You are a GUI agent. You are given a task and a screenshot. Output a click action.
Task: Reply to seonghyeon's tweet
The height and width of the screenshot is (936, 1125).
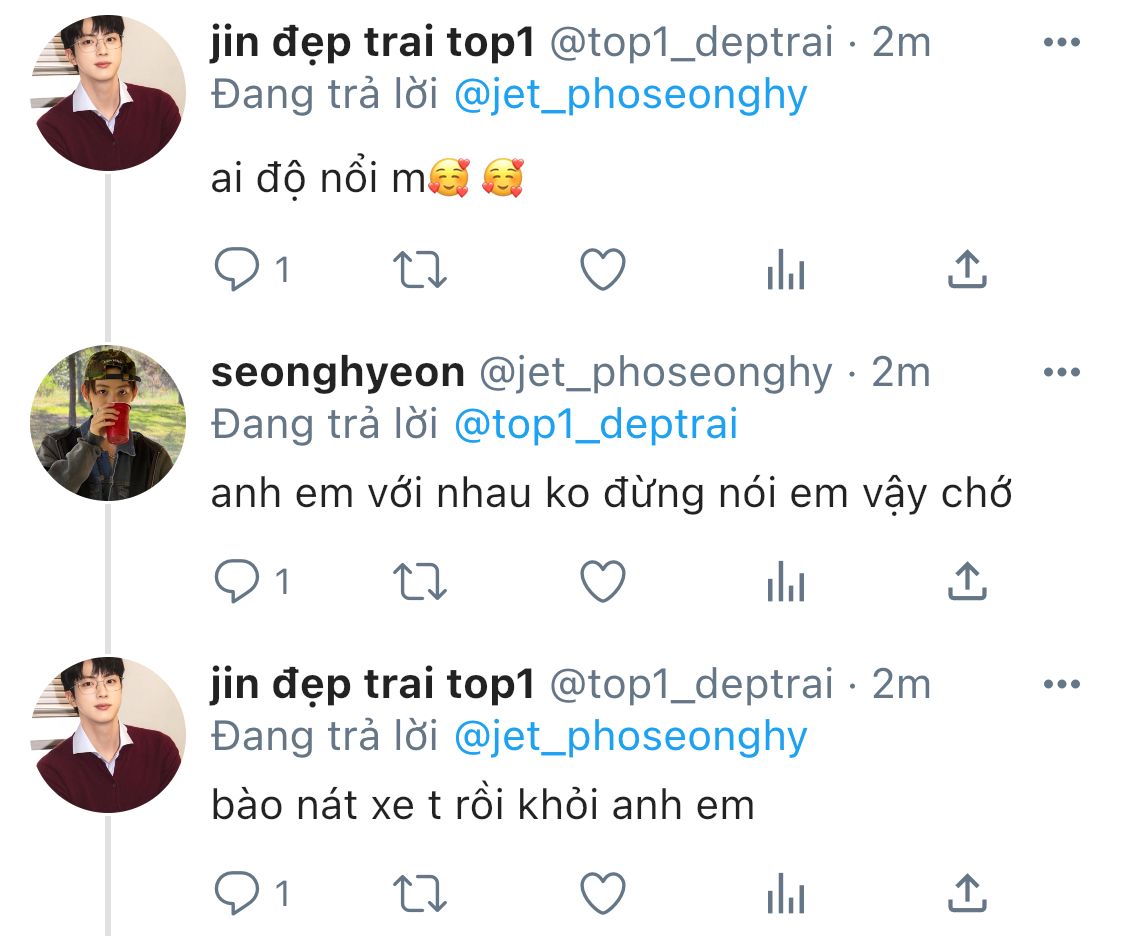point(237,582)
